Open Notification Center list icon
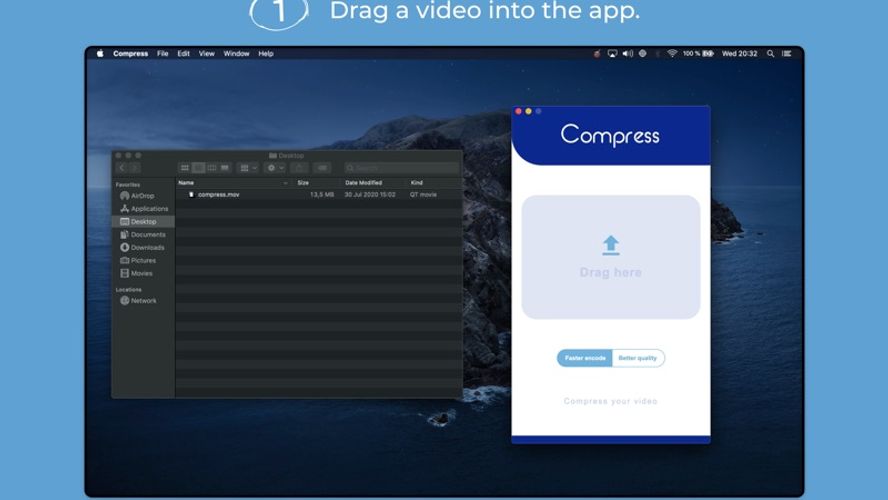 pos(787,53)
